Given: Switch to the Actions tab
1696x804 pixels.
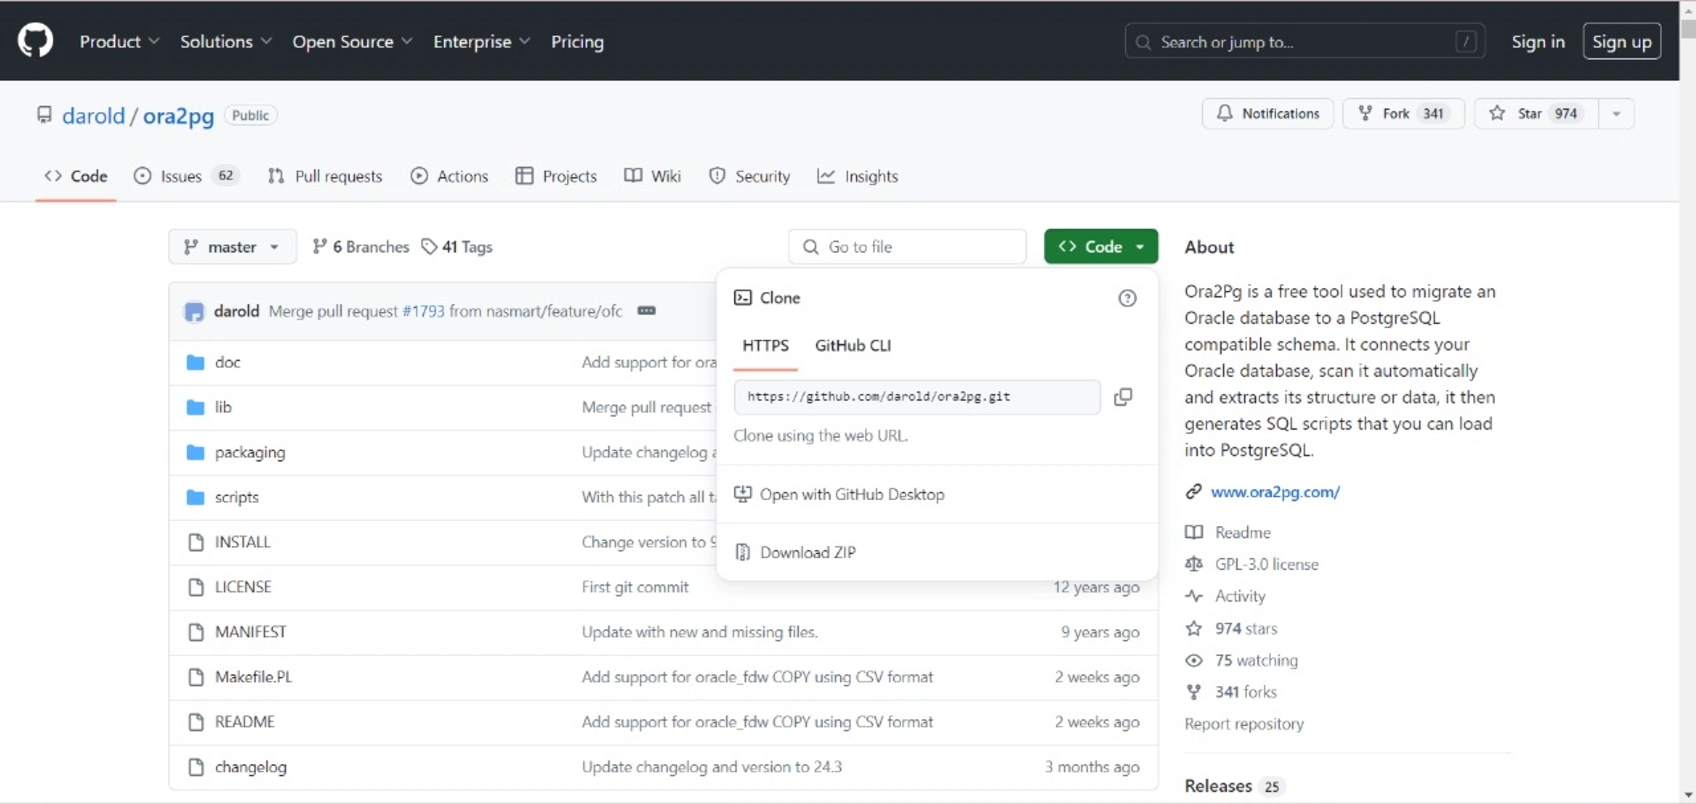Looking at the screenshot, I should (x=450, y=176).
